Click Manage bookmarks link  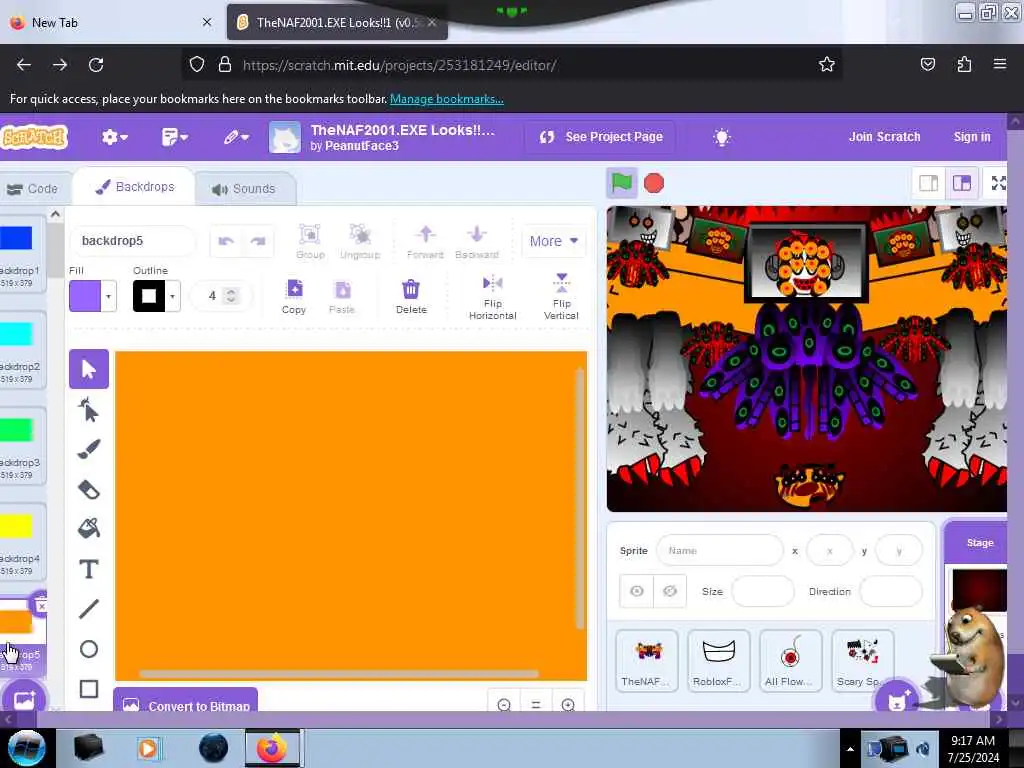[x=447, y=99]
